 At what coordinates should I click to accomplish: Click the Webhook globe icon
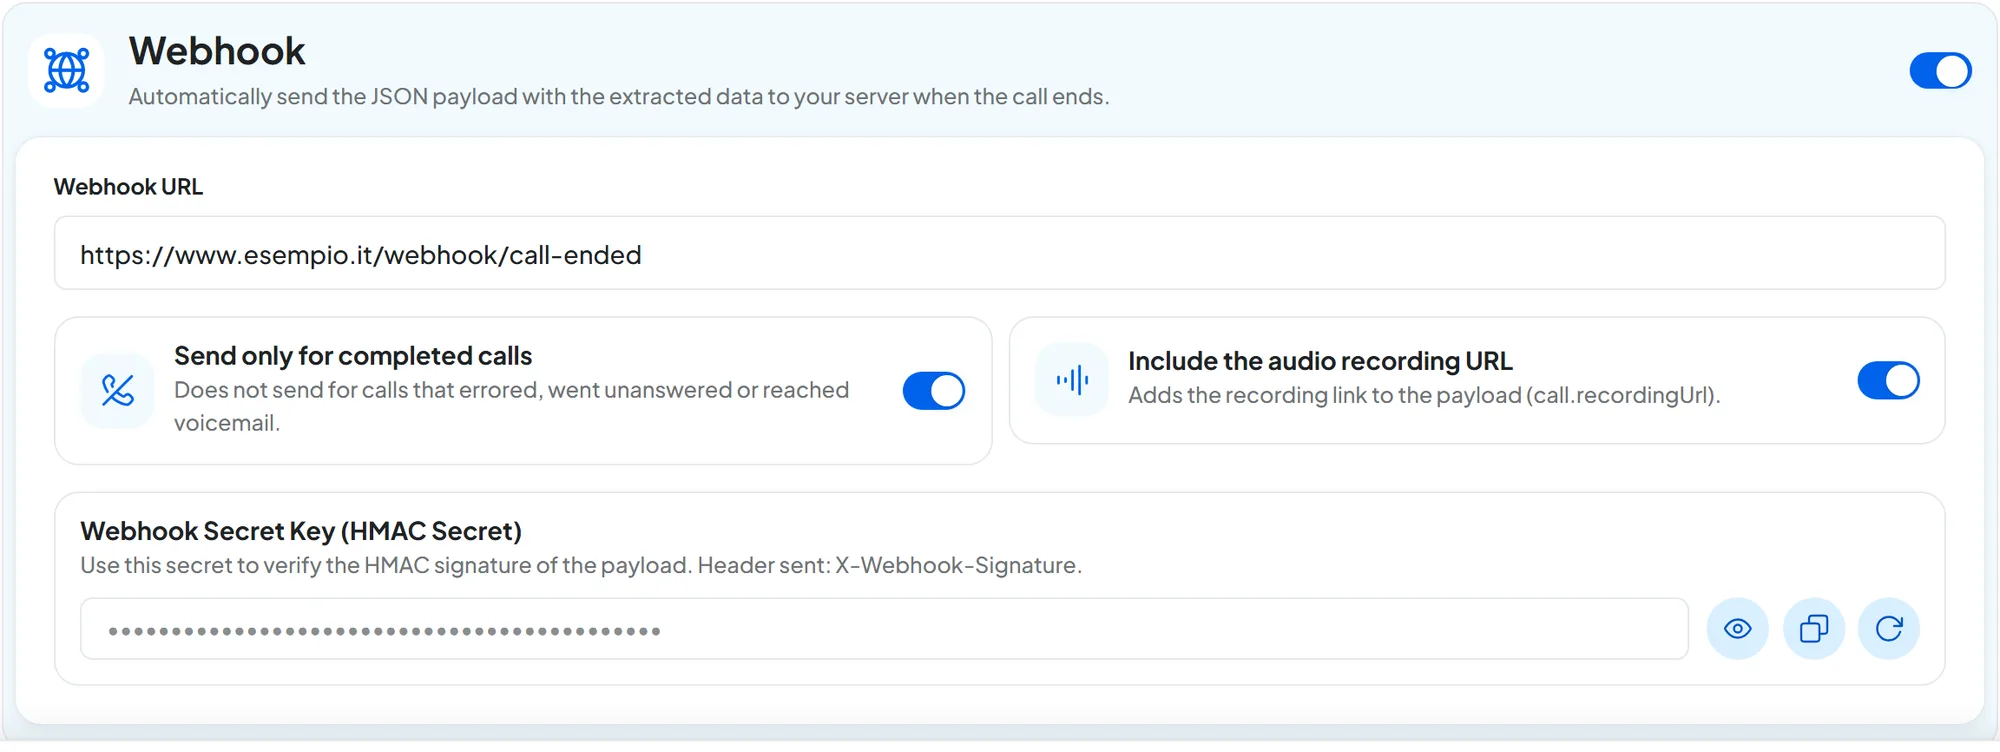point(67,70)
